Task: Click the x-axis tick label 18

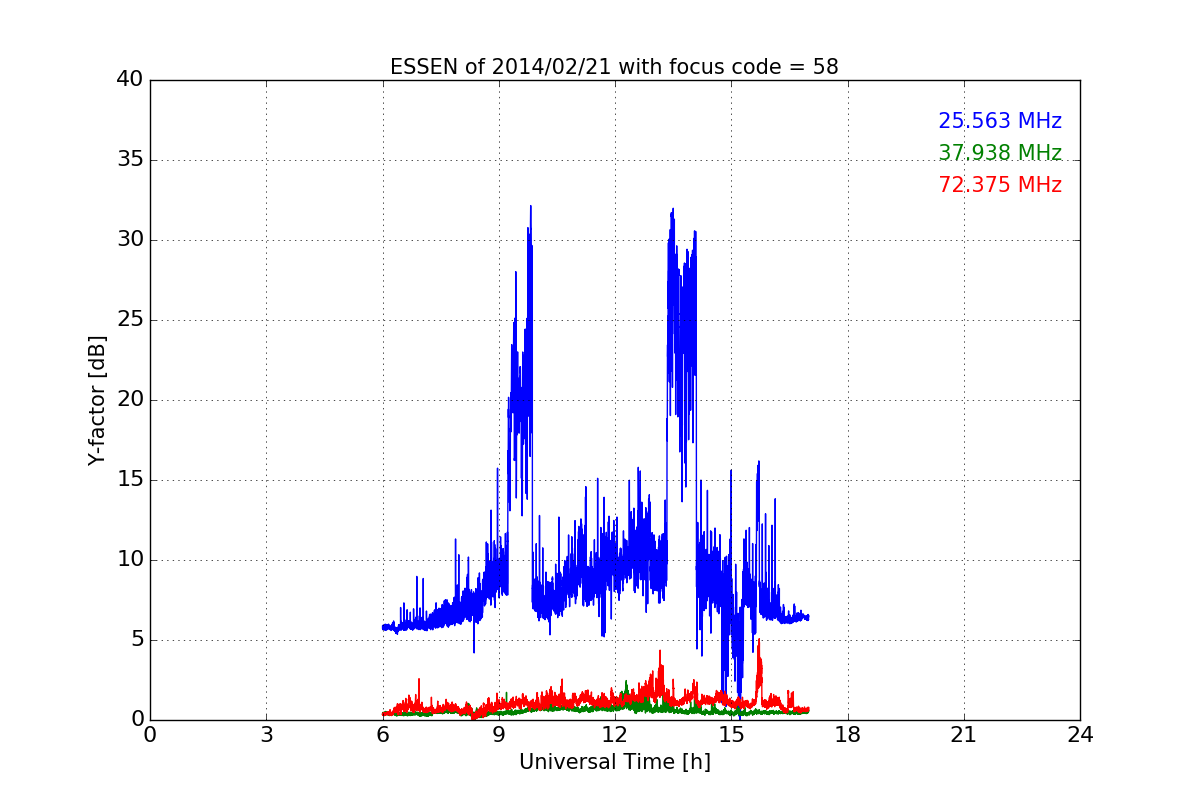Action: click(848, 735)
